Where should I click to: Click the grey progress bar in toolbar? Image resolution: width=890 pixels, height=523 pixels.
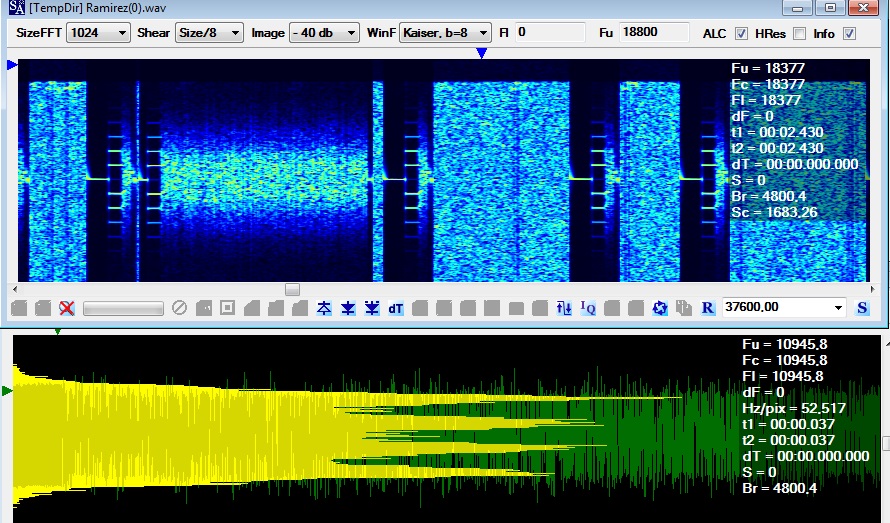pyautogui.click(x=123, y=308)
